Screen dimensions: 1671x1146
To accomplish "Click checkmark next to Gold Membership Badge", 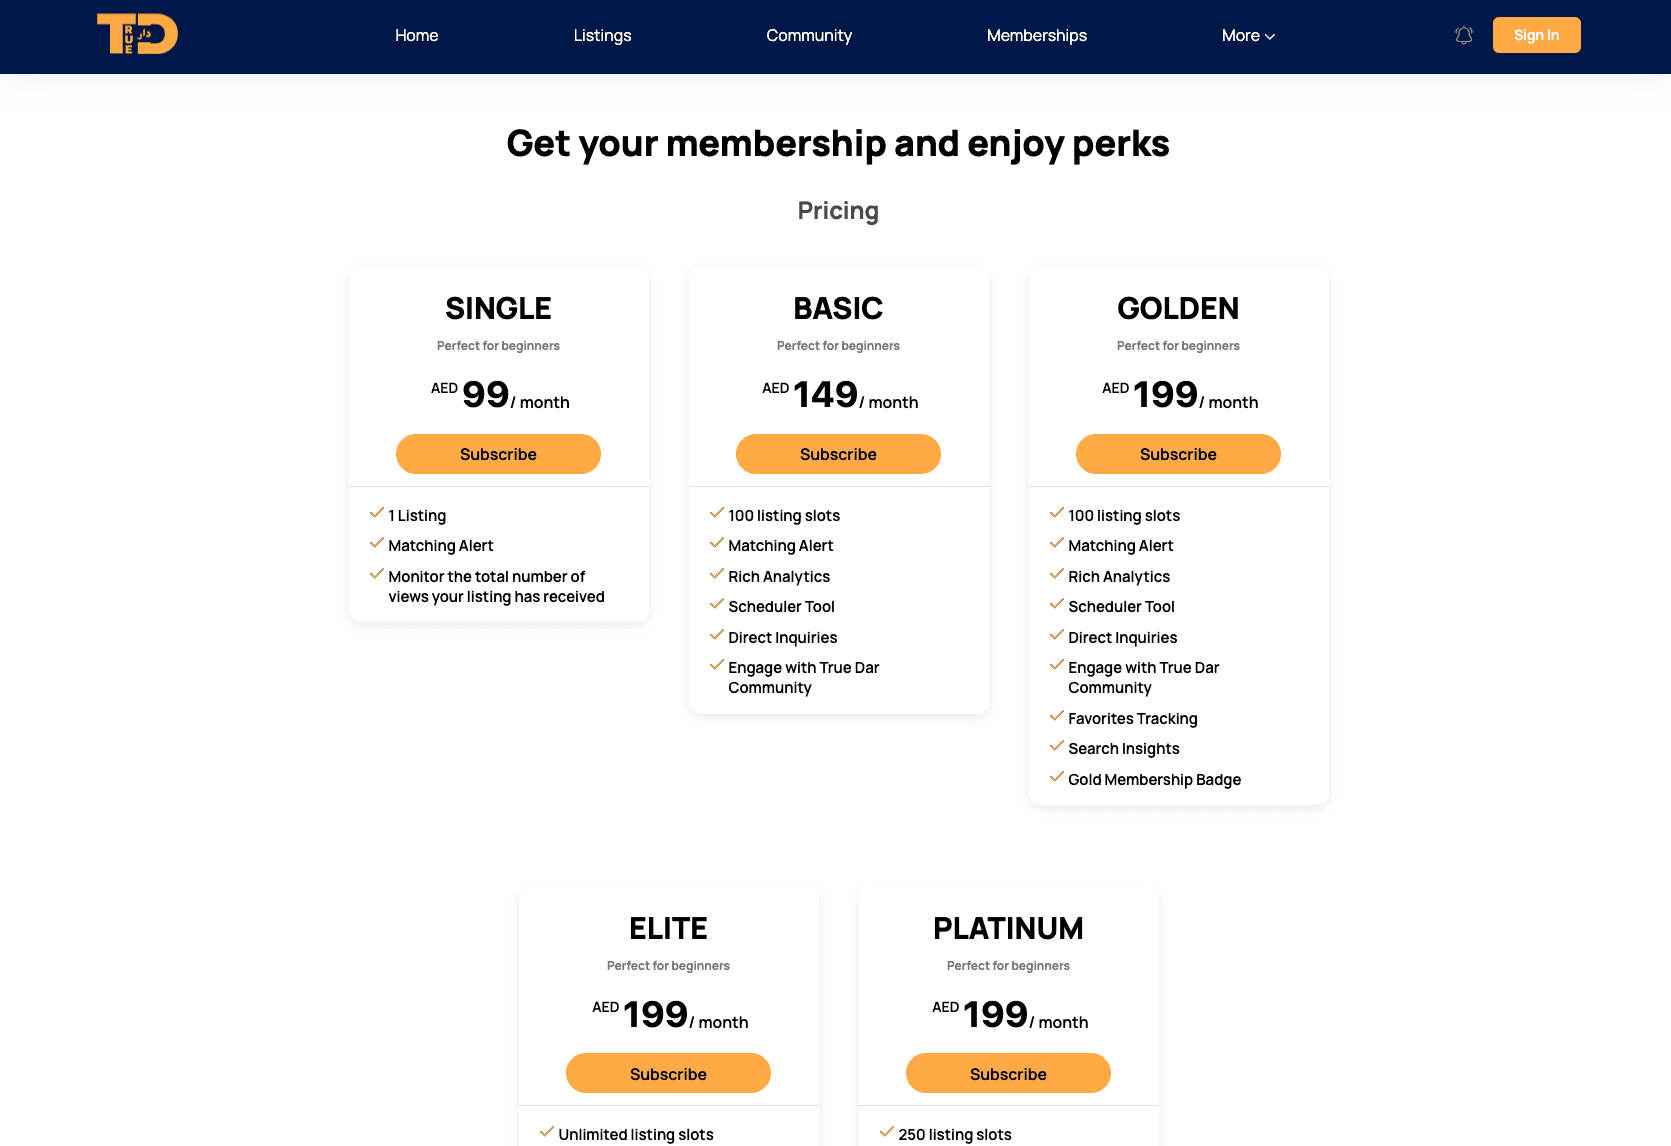I will tap(1057, 778).
